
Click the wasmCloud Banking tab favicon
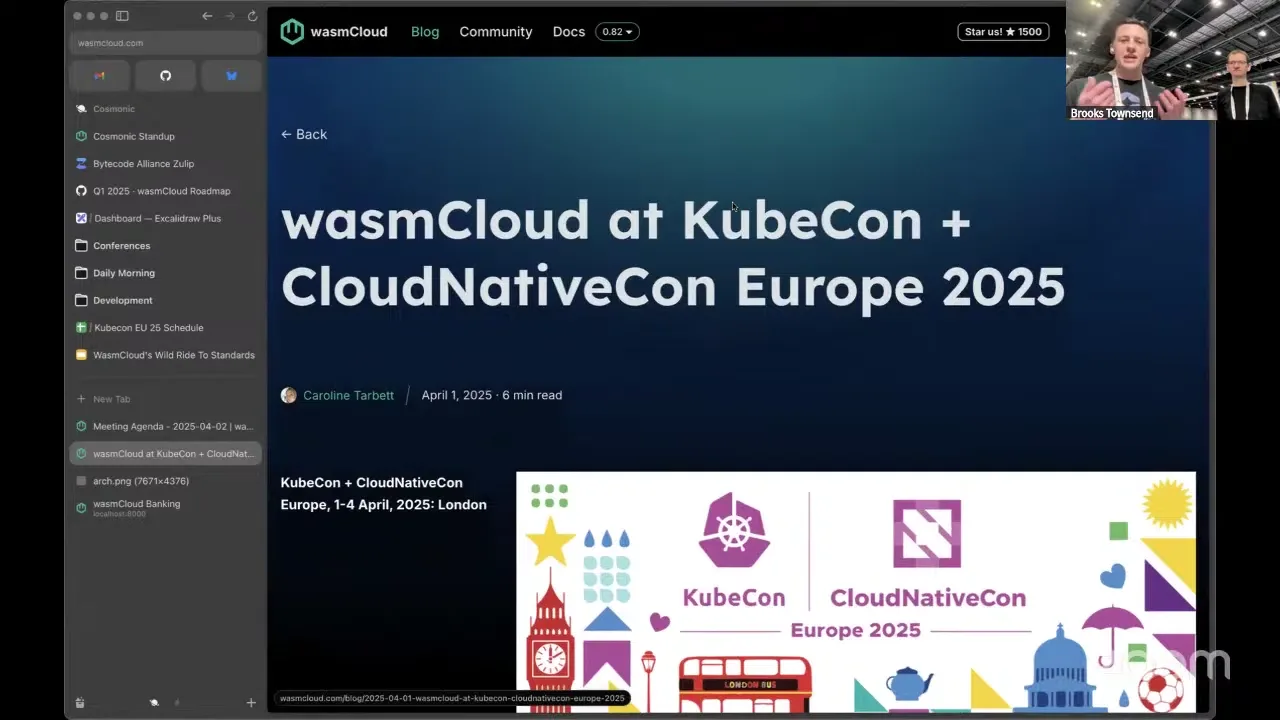pos(81,508)
